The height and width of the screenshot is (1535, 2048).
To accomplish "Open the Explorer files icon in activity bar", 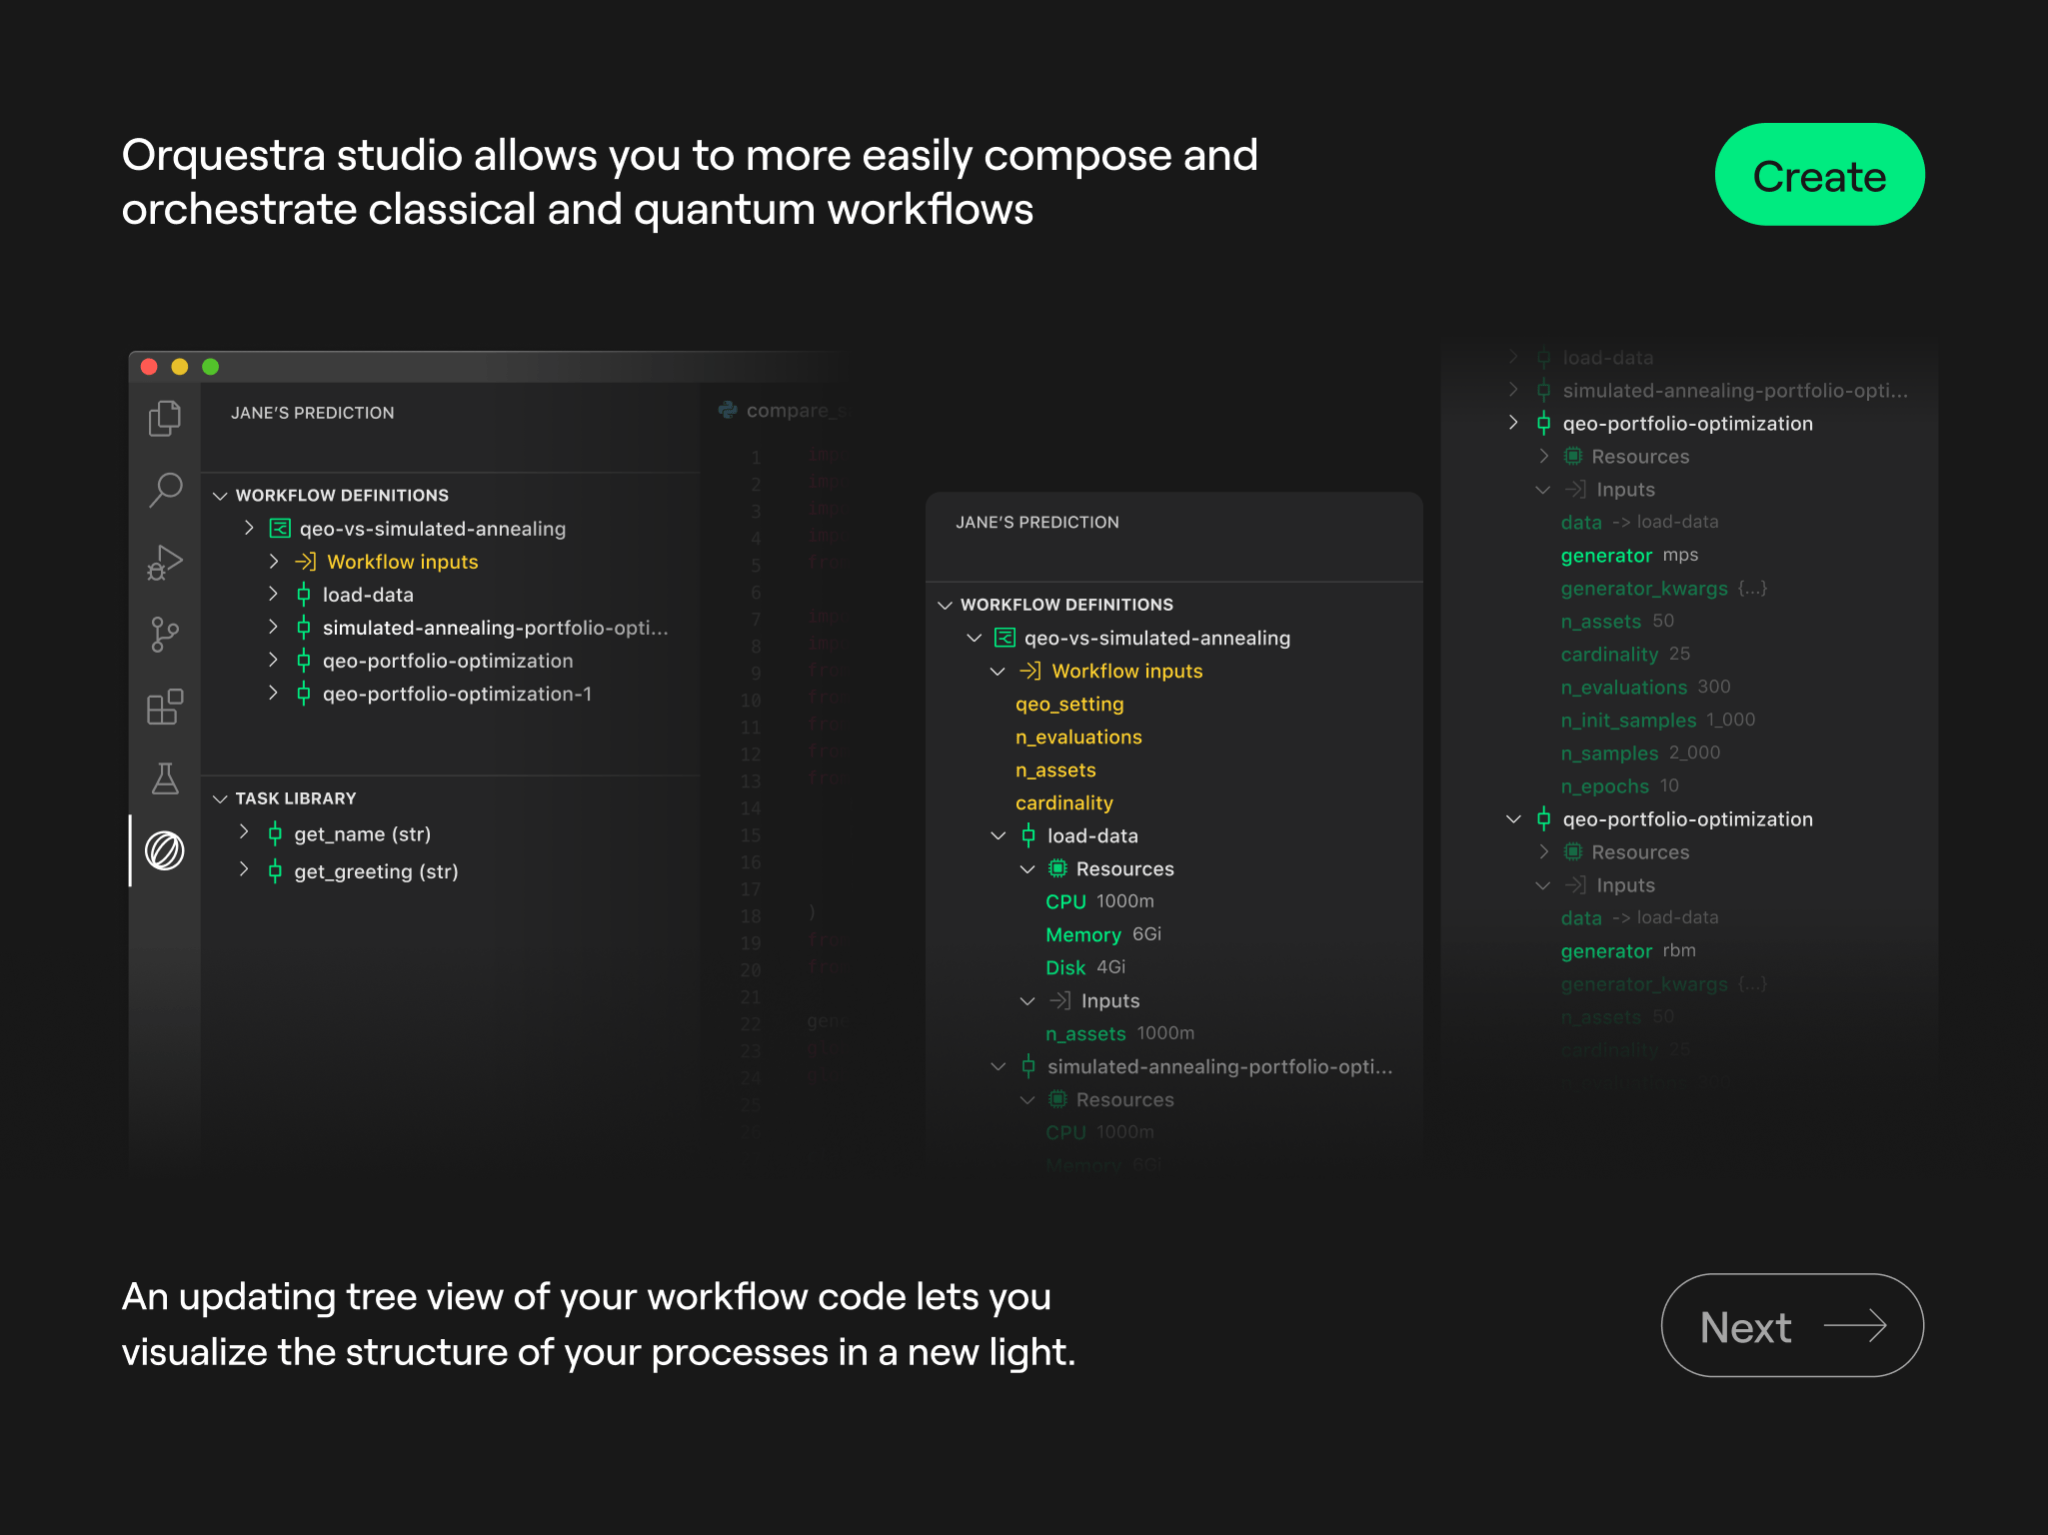I will point(165,418).
